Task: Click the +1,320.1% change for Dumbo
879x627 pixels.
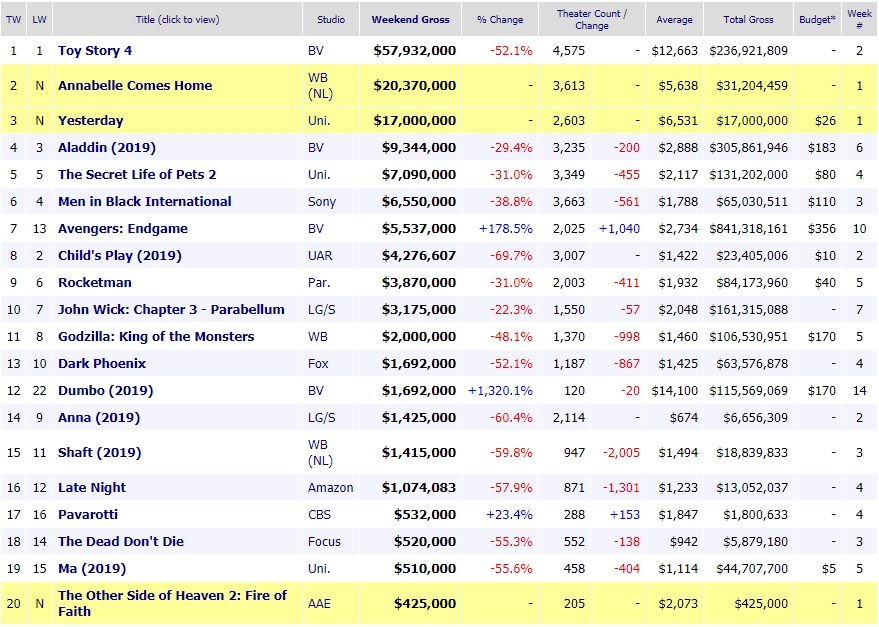Action: coord(500,390)
